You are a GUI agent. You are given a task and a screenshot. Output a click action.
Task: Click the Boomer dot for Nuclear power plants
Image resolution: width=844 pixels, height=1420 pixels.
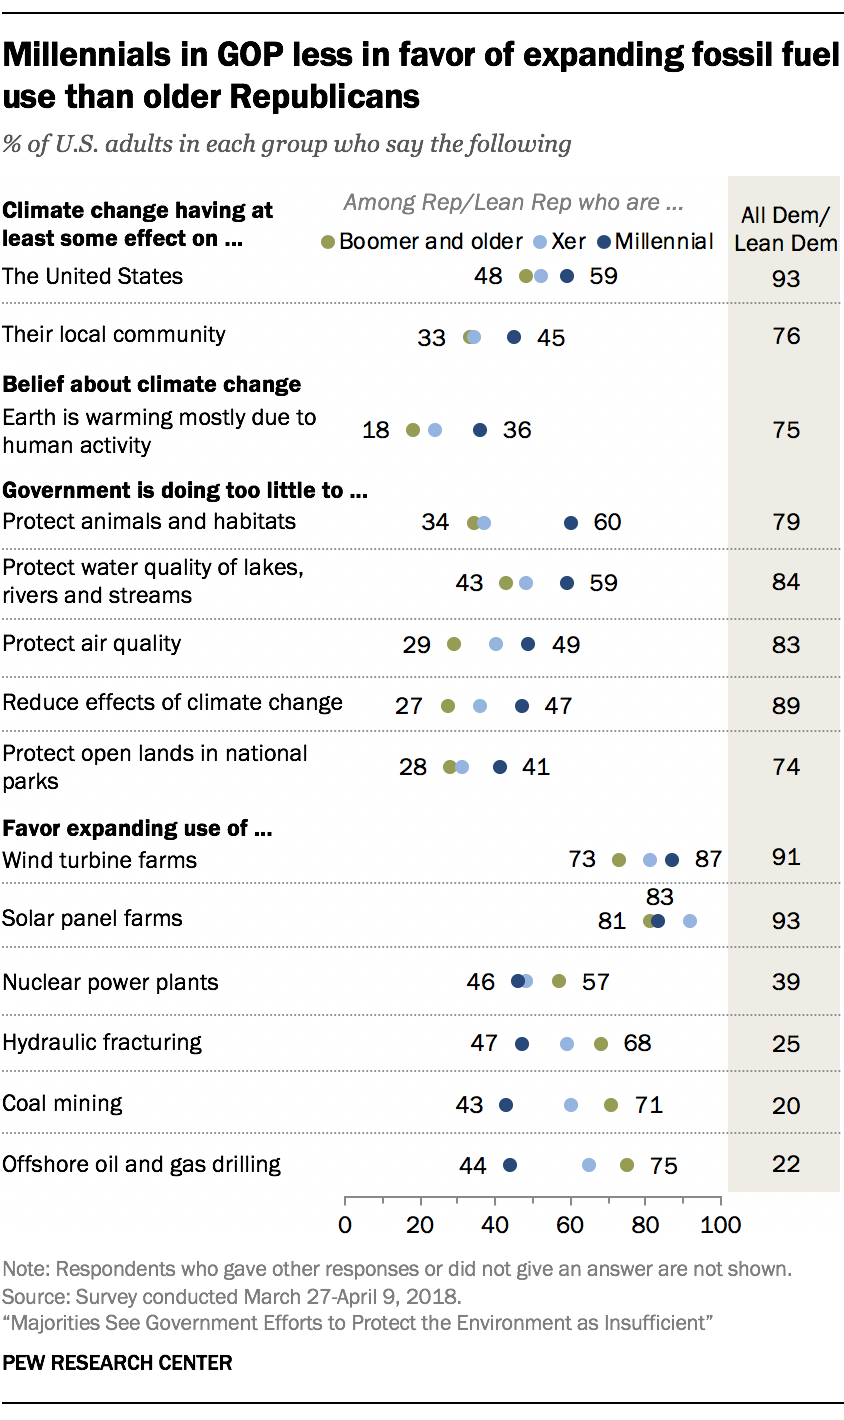pyautogui.click(x=559, y=982)
